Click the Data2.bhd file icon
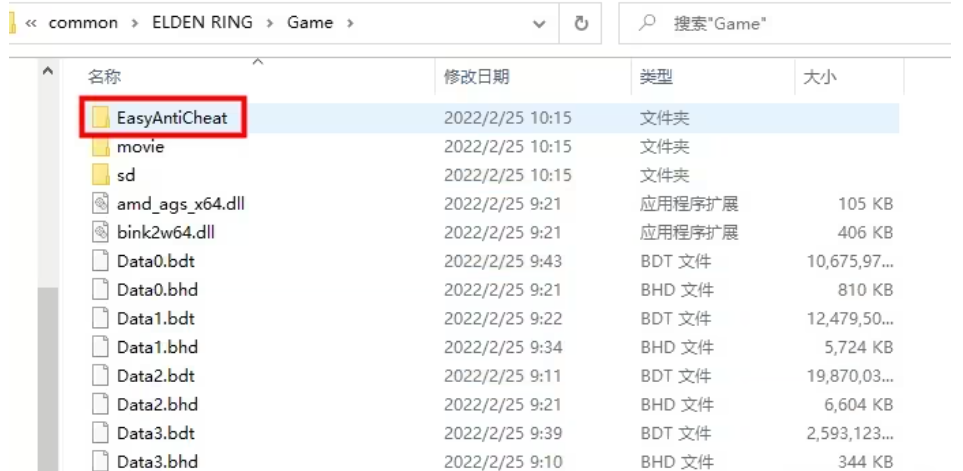Viewport: 963px width, 471px height. [x=100, y=404]
